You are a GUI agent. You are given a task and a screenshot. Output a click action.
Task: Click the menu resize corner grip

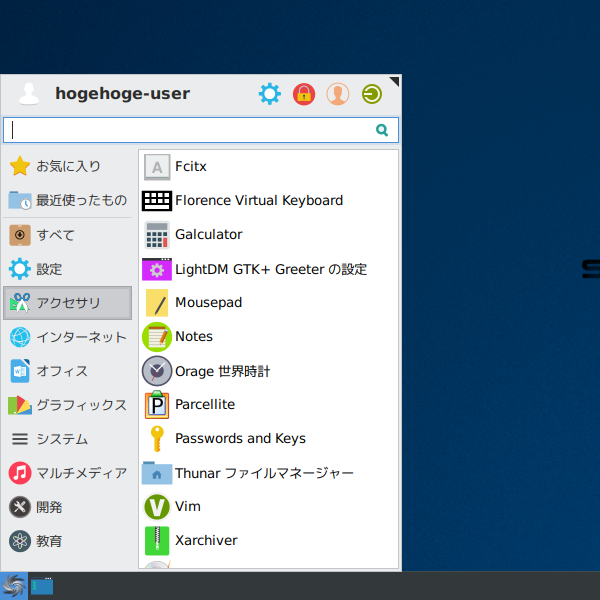pyautogui.click(x=395, y=81)
